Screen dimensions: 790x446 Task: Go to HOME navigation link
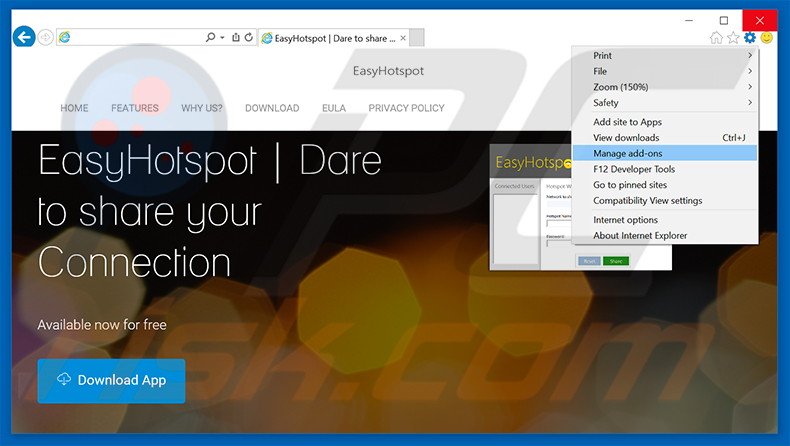(x=74, y=108)
